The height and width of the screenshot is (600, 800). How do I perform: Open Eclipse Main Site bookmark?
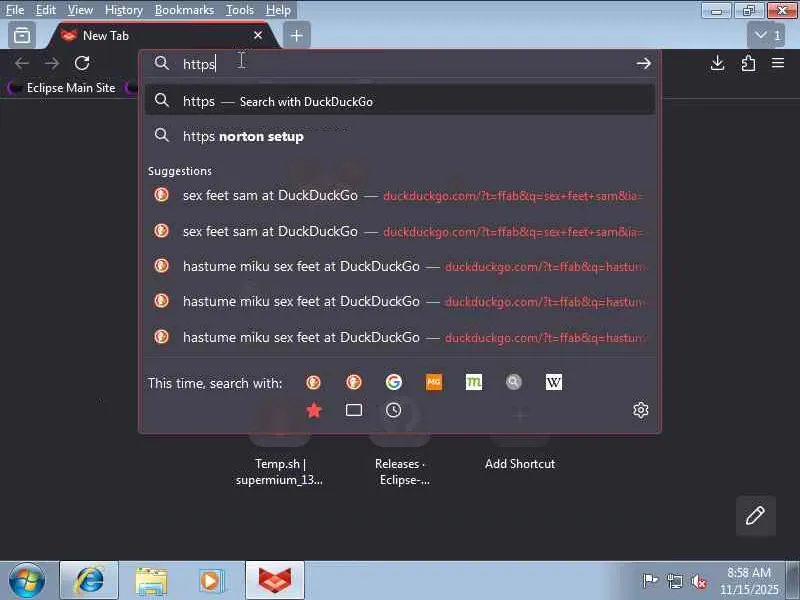coord(62,88)
